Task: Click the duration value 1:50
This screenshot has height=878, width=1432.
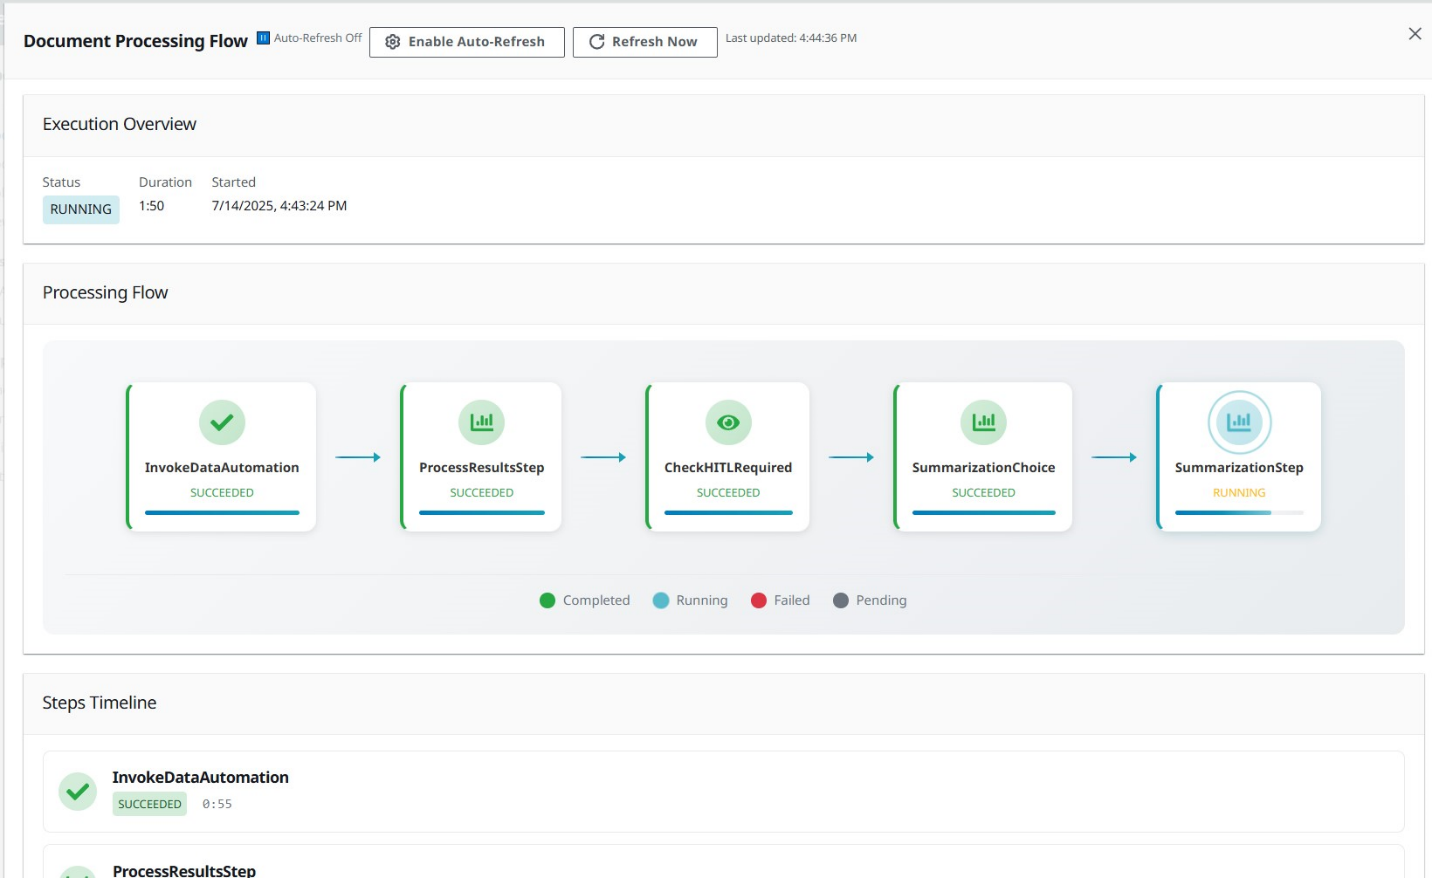Action: click(152, 206)
